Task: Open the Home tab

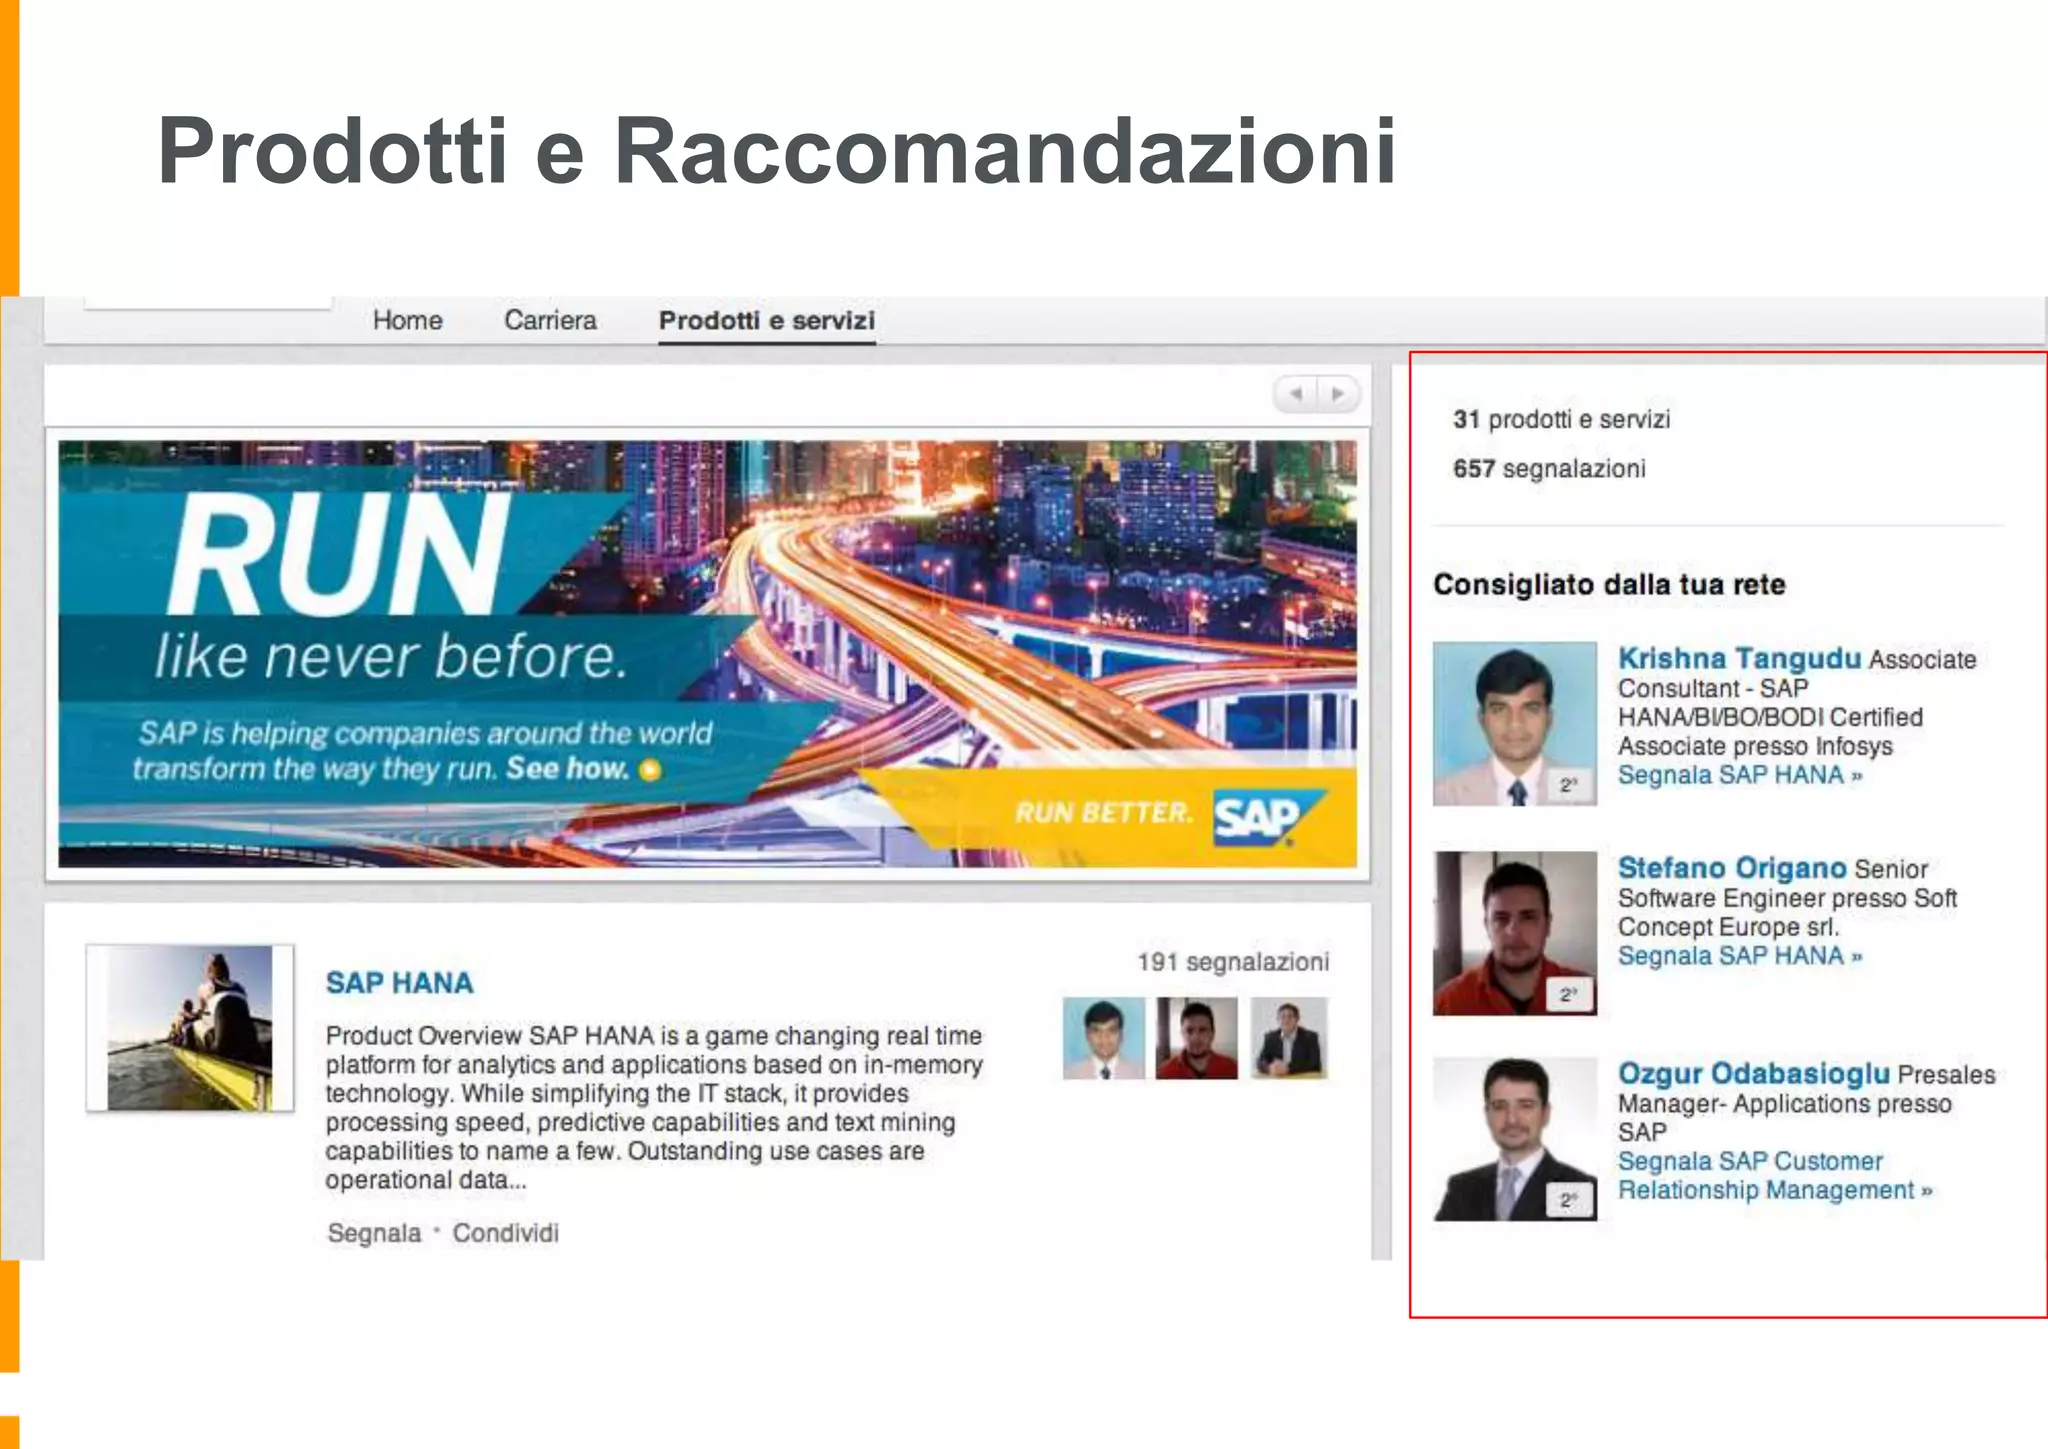Action: pos(407,320)
